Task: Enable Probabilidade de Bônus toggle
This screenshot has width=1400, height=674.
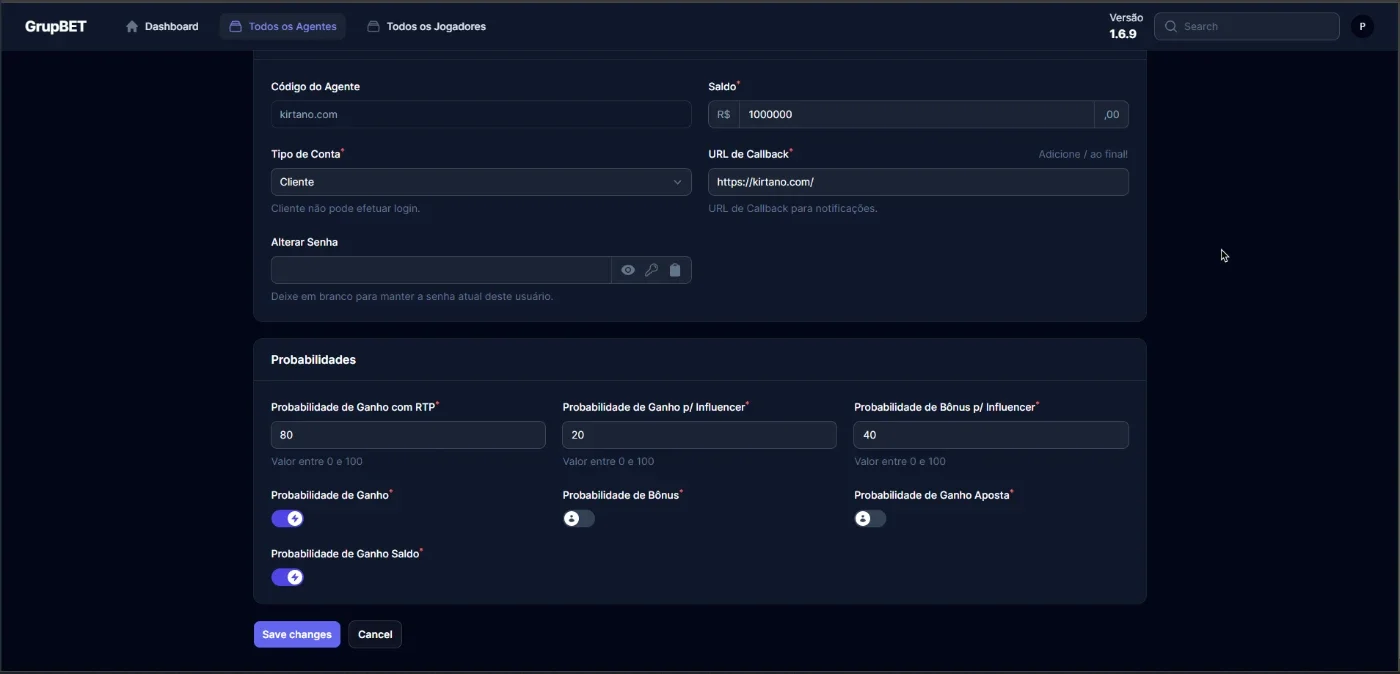Action: (579, 519)
